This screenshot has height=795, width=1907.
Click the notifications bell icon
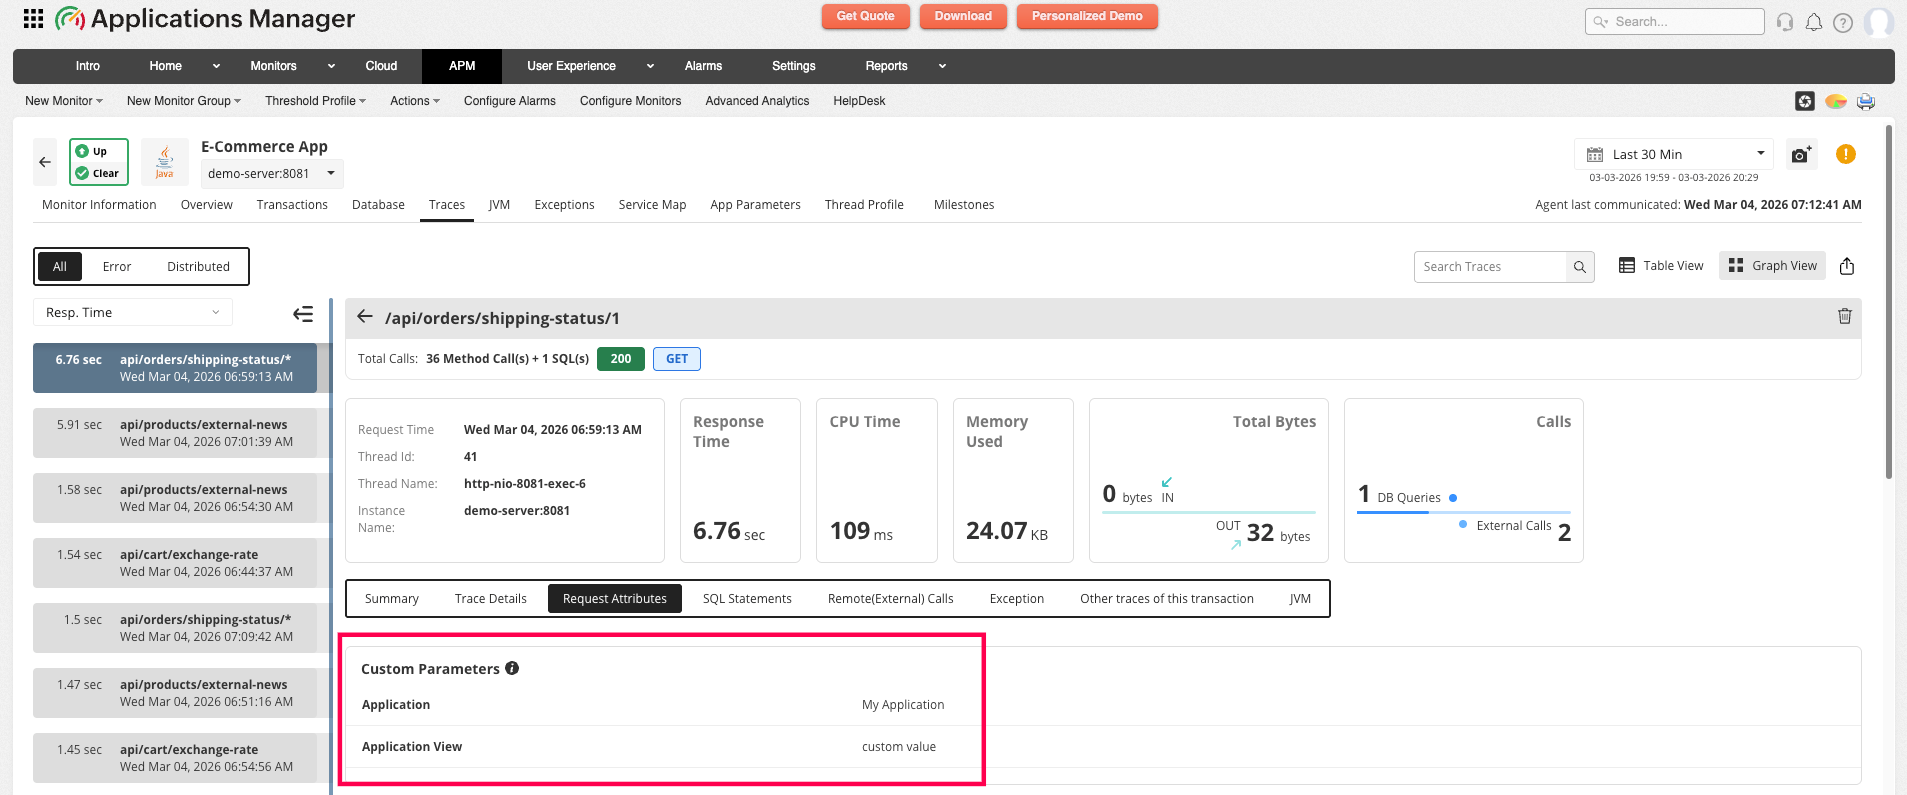coord(1813,22)
